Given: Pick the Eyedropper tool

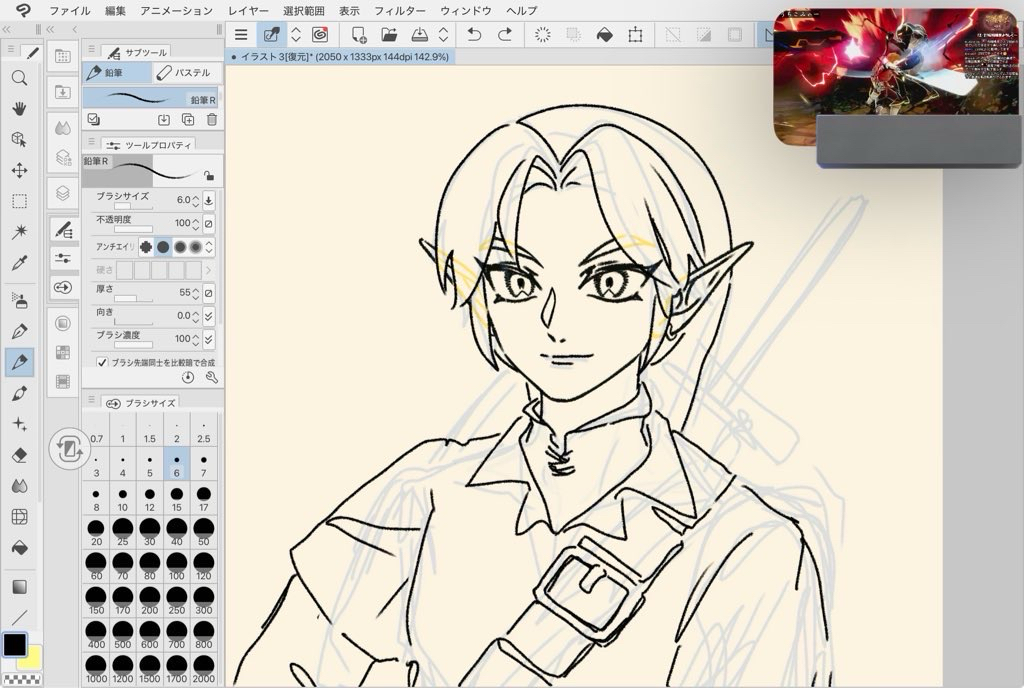Looking at the screenshot, I should click(x=19, y=263).
